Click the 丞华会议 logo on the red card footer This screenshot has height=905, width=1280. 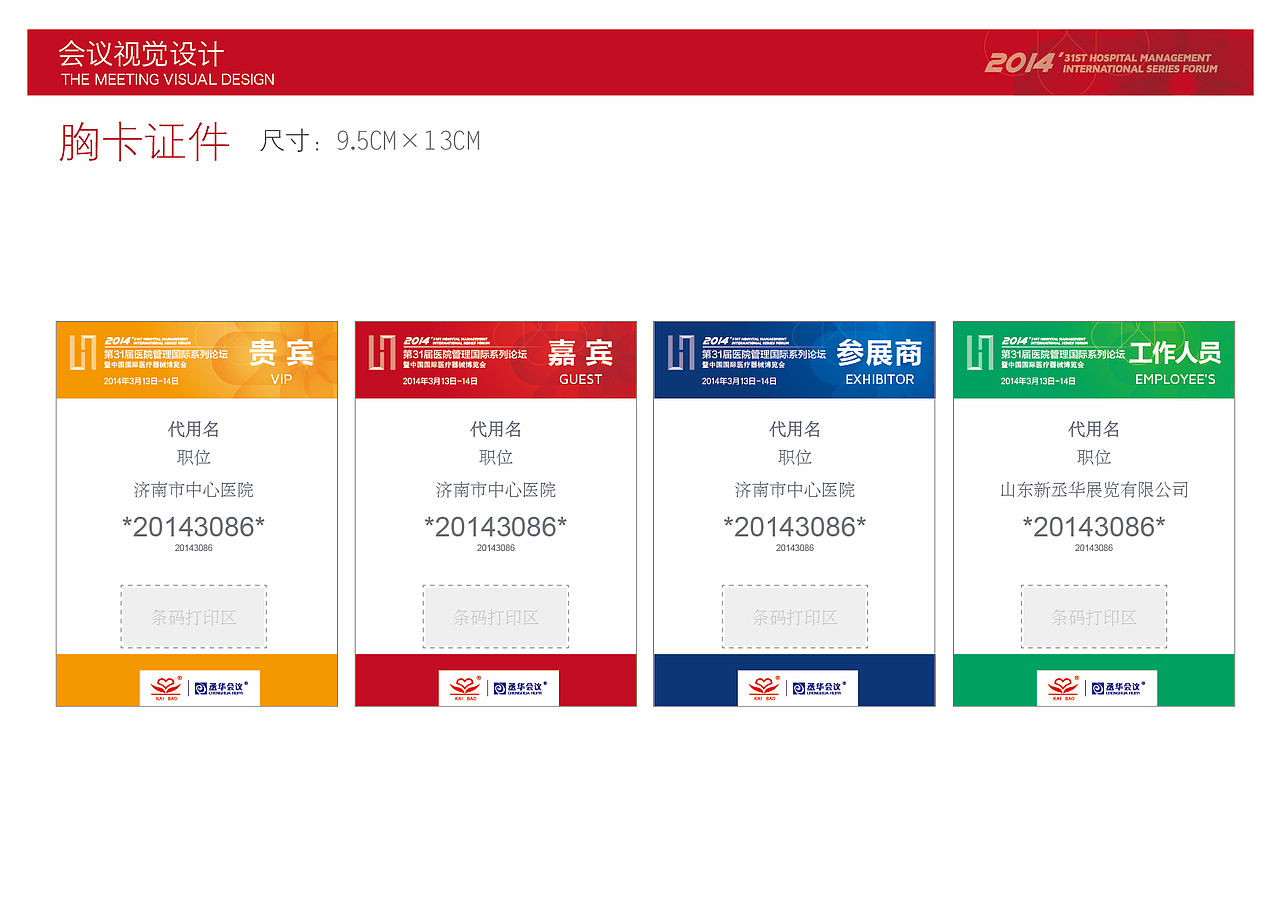(x=520, y=688)
